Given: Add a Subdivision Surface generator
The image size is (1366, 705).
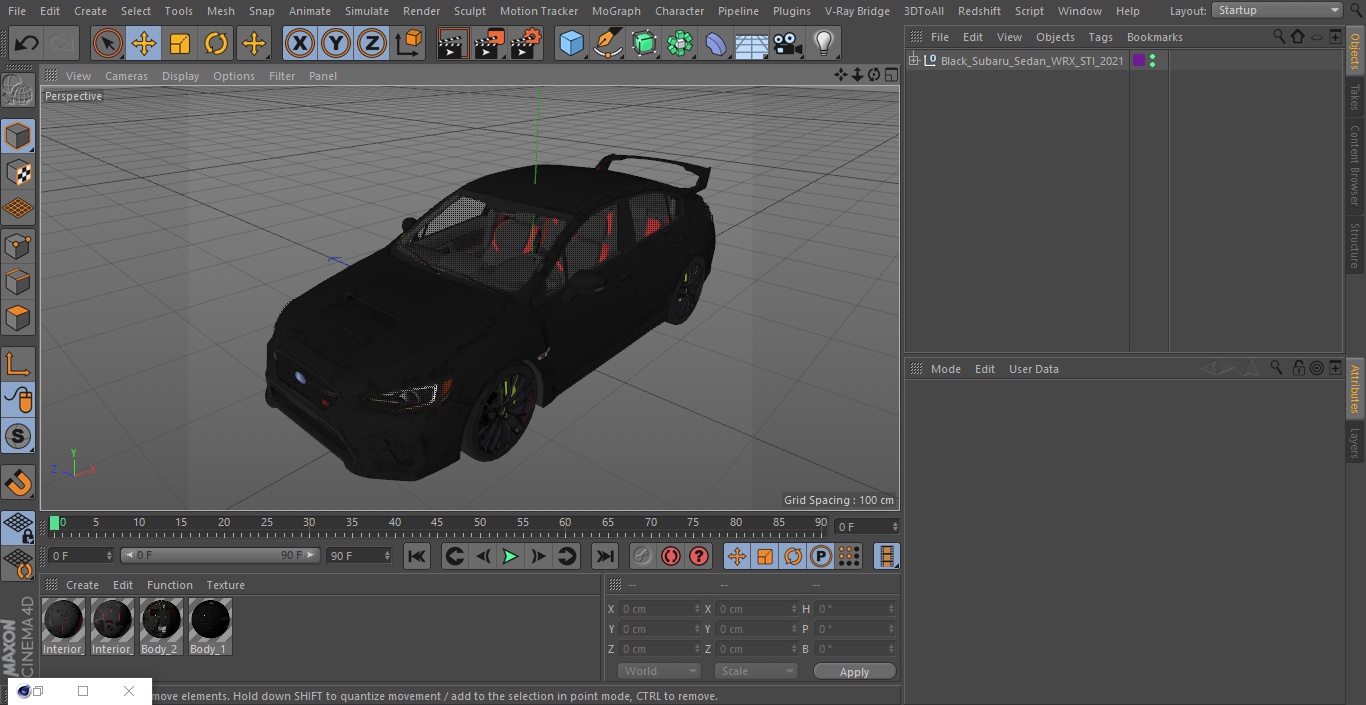Looking at the screenshot, I should click(x=644, y=43).
